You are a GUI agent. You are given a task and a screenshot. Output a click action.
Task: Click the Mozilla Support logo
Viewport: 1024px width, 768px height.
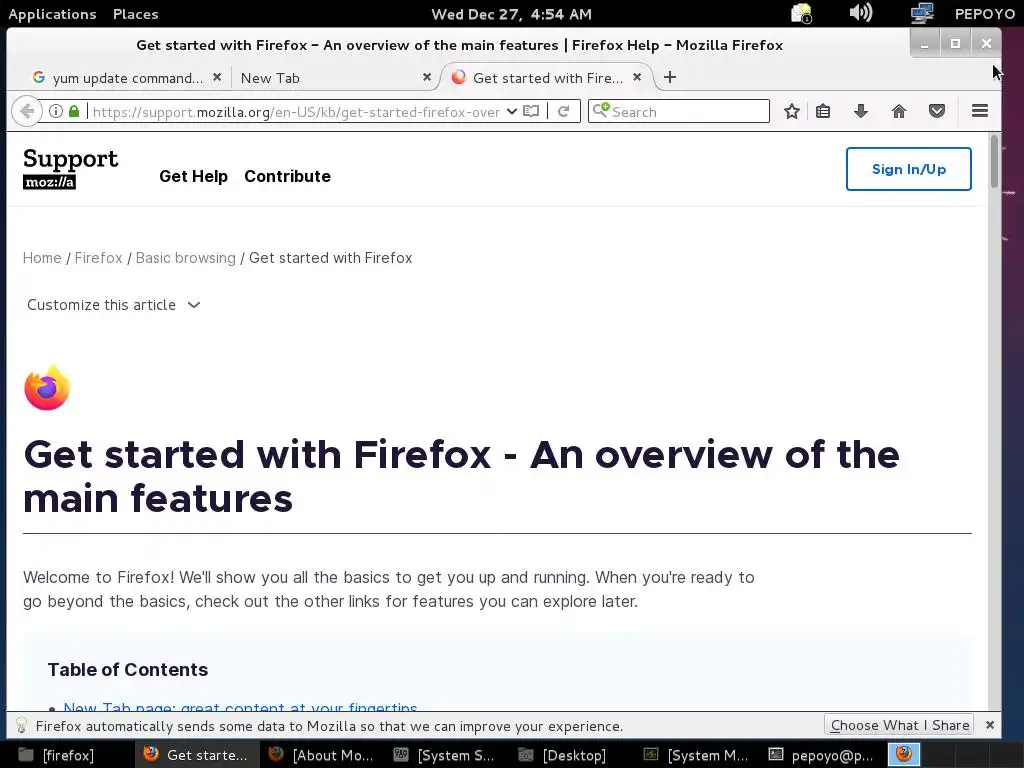pos(71,168)
